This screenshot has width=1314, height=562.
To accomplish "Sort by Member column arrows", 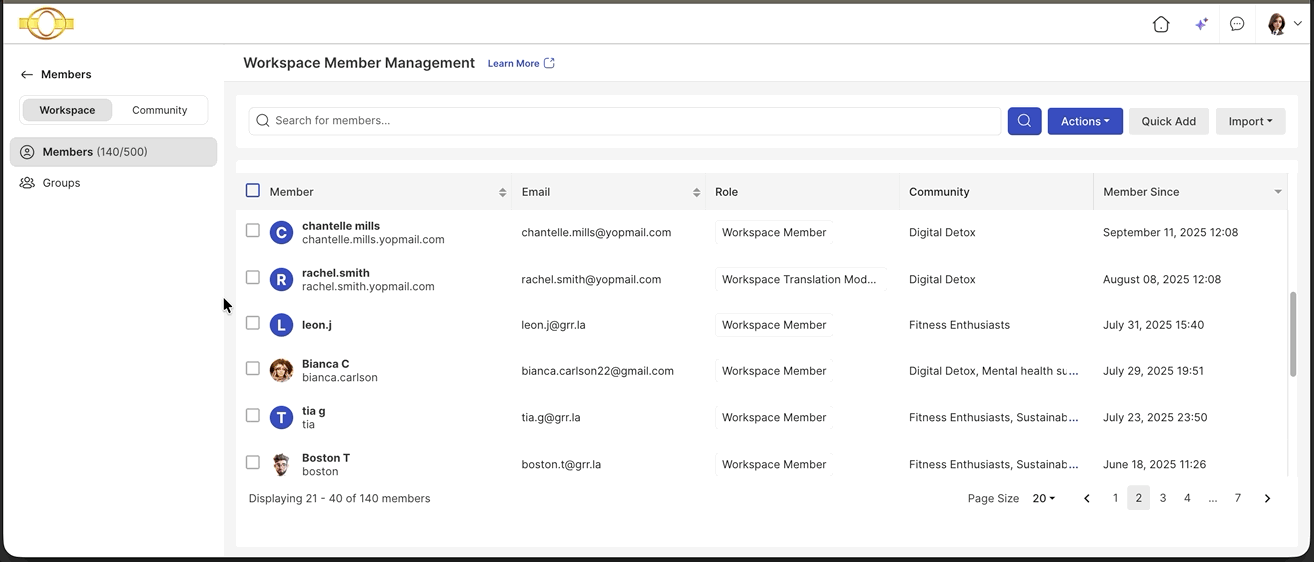I will coord(502,192).
